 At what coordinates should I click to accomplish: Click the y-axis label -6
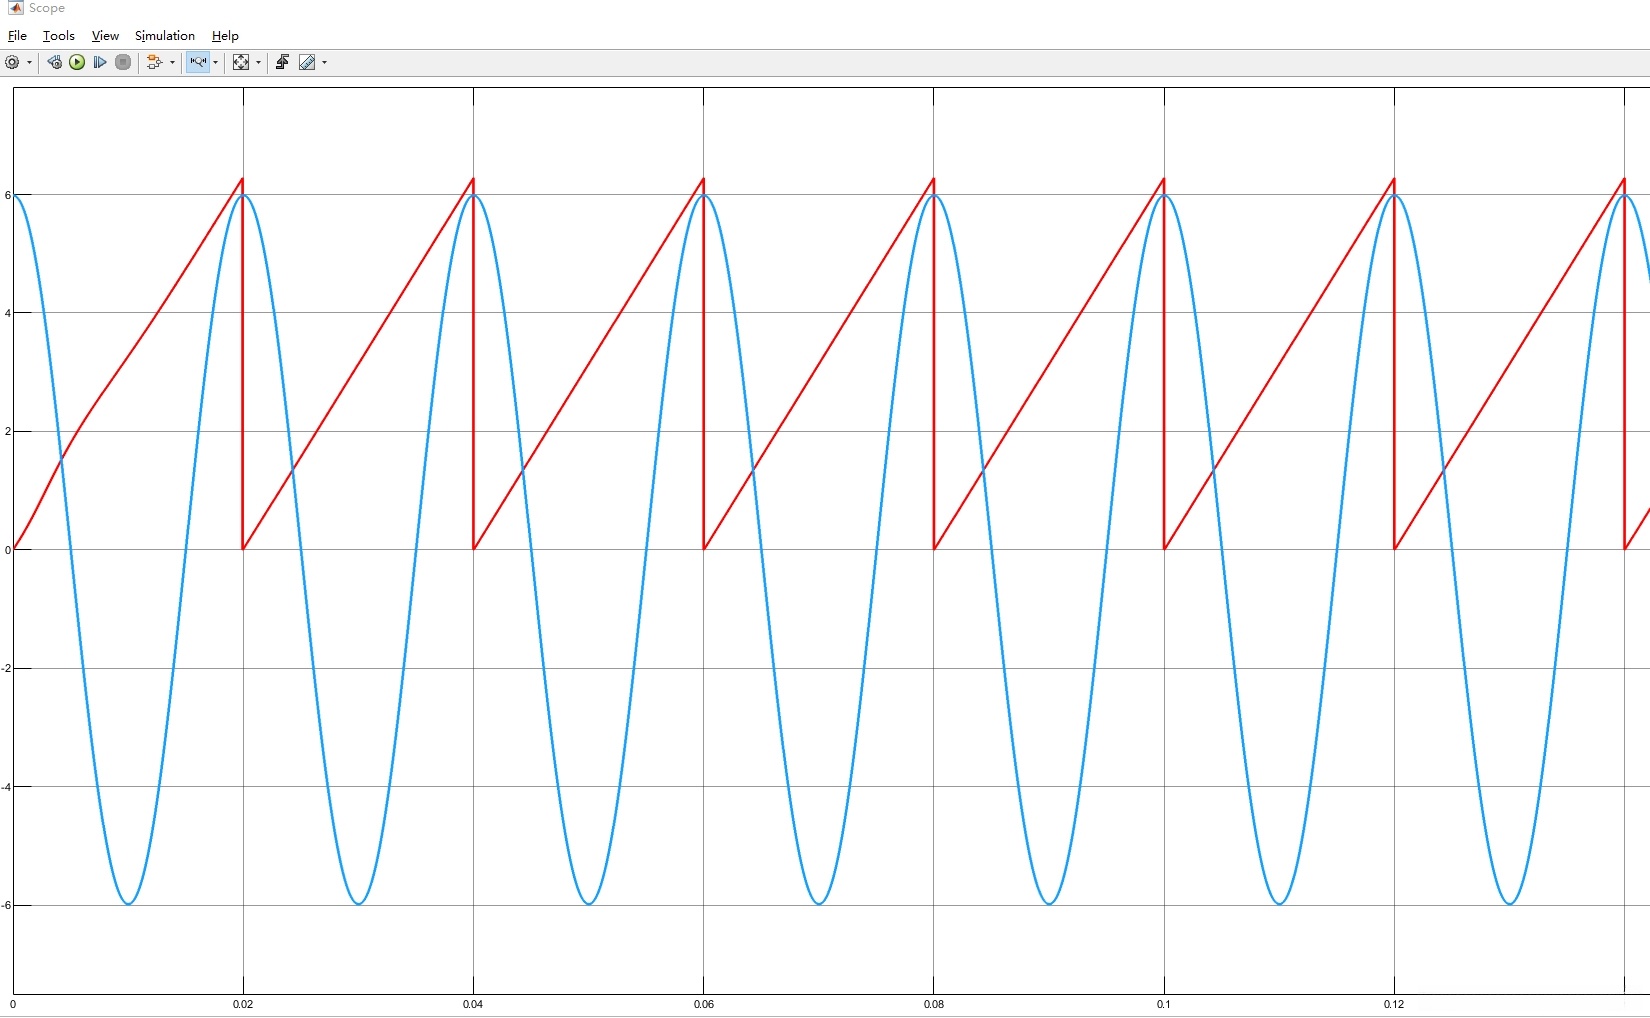click(x=7, y=905)
